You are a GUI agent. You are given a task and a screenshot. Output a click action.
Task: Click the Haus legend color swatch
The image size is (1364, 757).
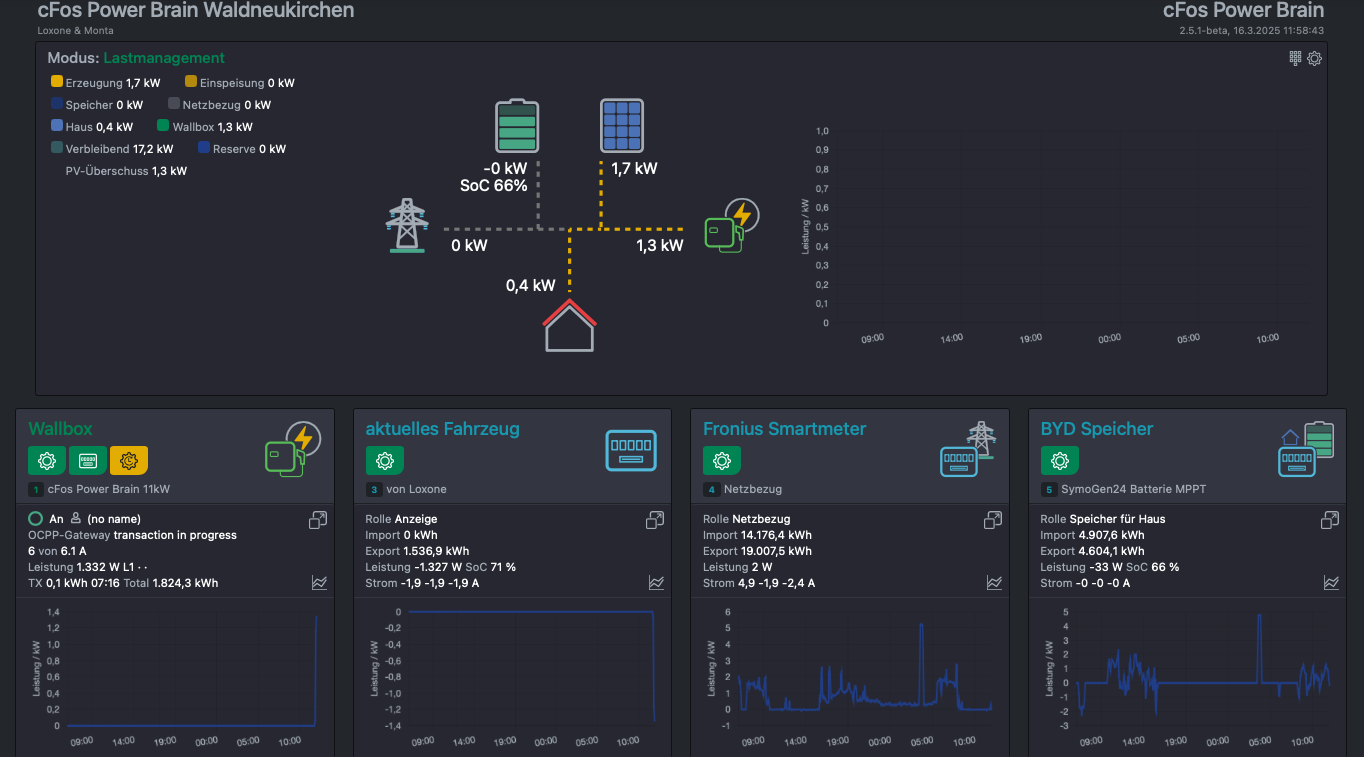click(x=57, y=126)
